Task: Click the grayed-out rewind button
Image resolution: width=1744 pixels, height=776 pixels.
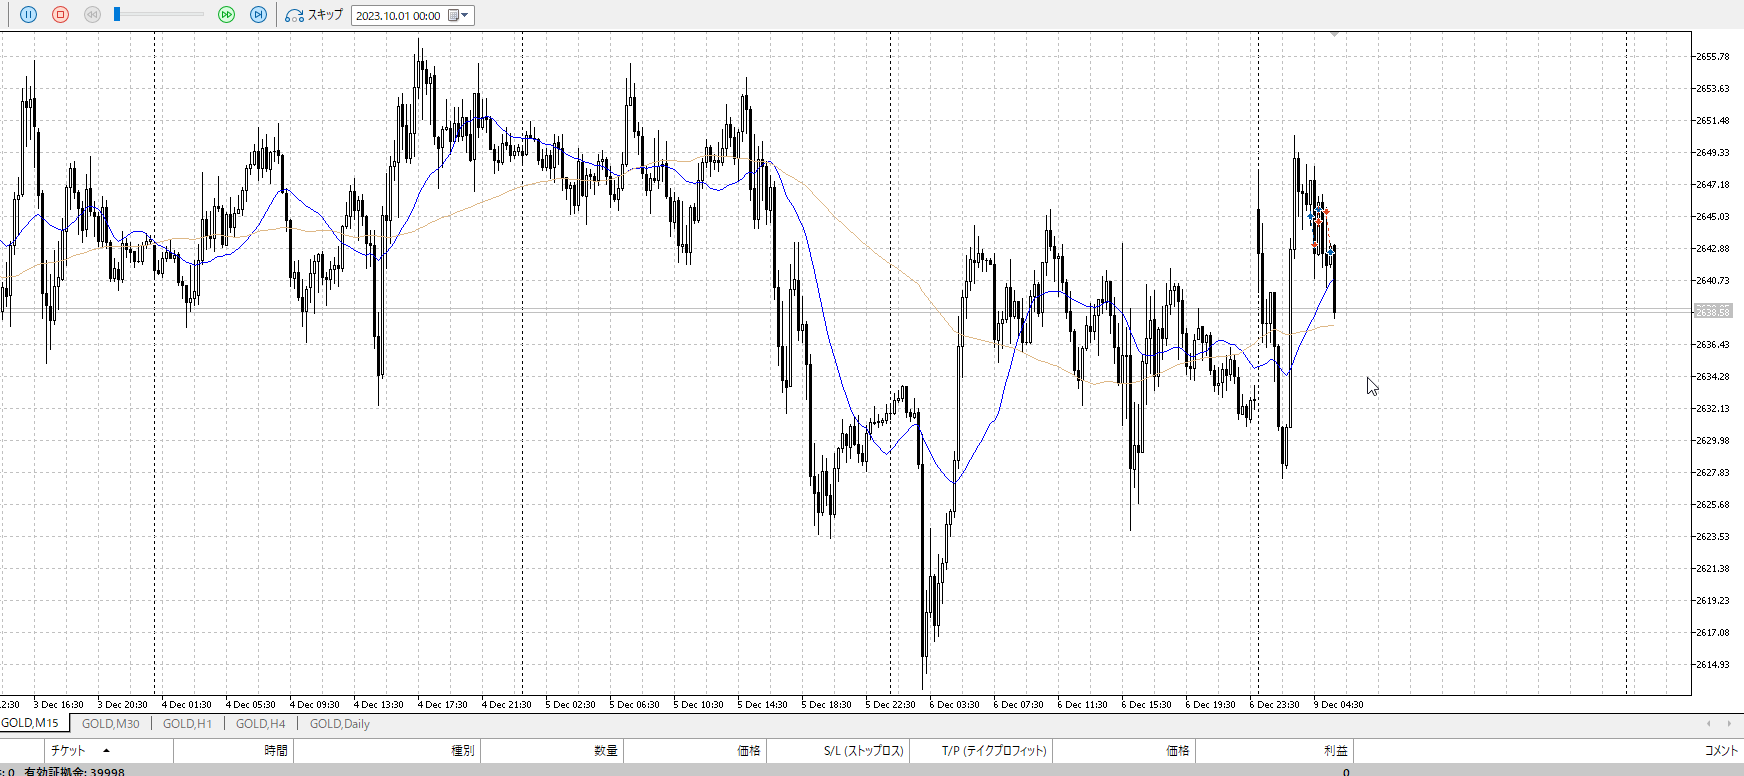Action: pos(92,15)
